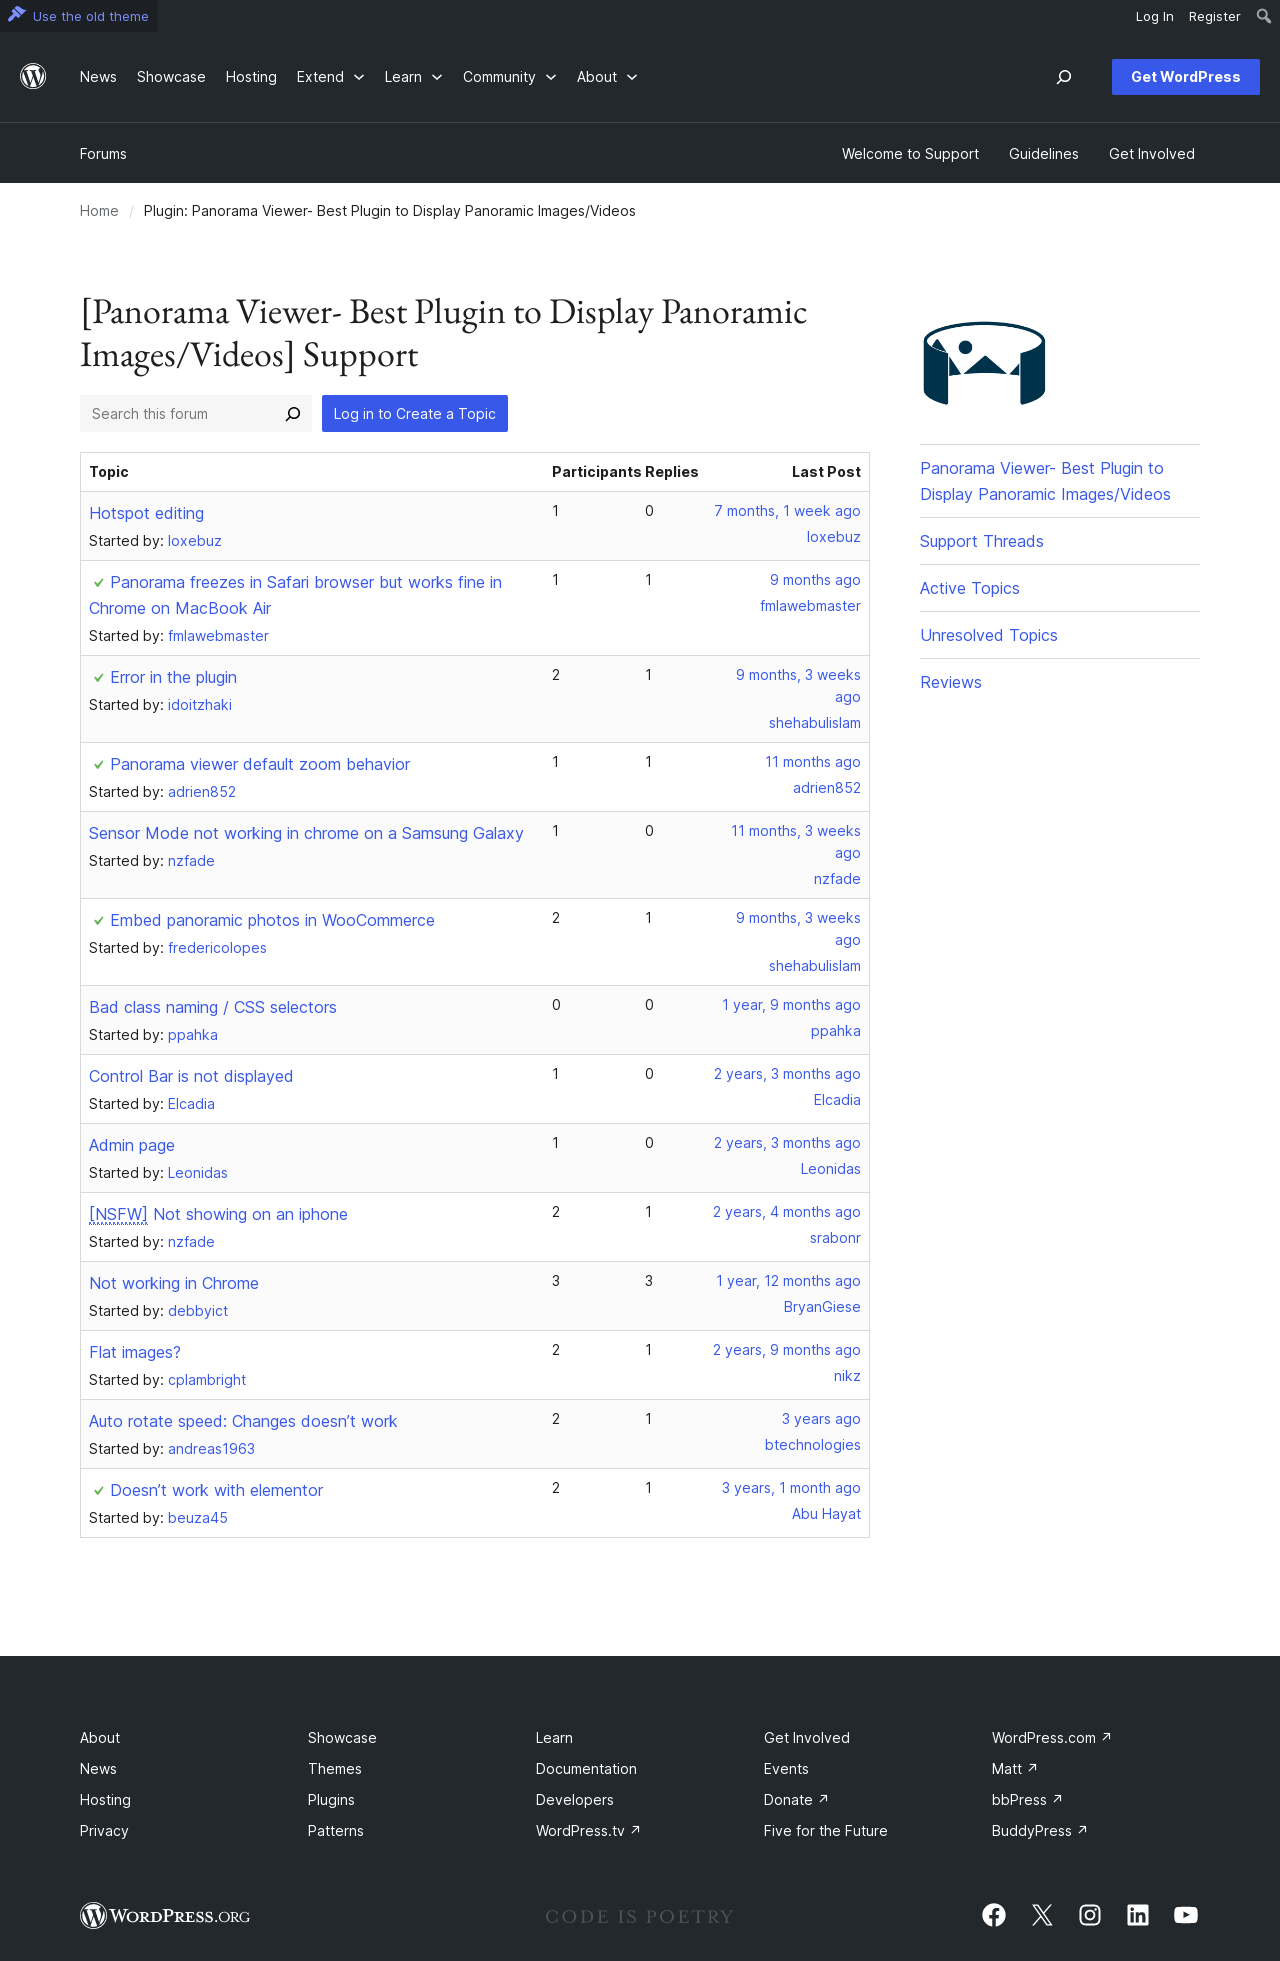Click the WordPress.org footer logo
Screen dimensions: 1280x1961
click(165, 1916)
